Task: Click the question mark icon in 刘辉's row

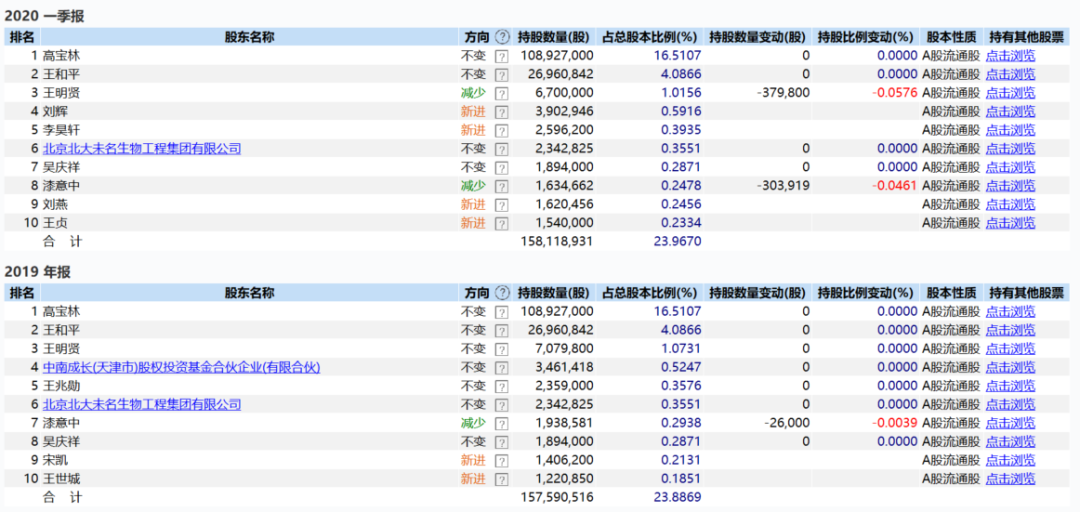Action: (502, 112)
